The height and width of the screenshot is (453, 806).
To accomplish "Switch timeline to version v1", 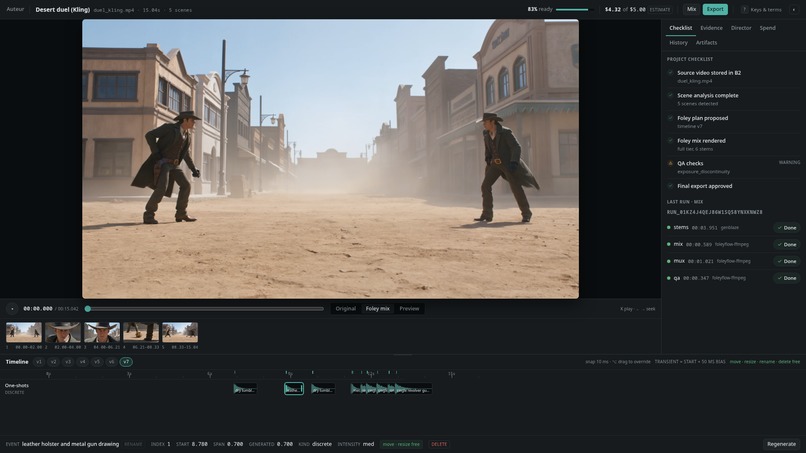I will pyautogui.click(x=39, y=362).
